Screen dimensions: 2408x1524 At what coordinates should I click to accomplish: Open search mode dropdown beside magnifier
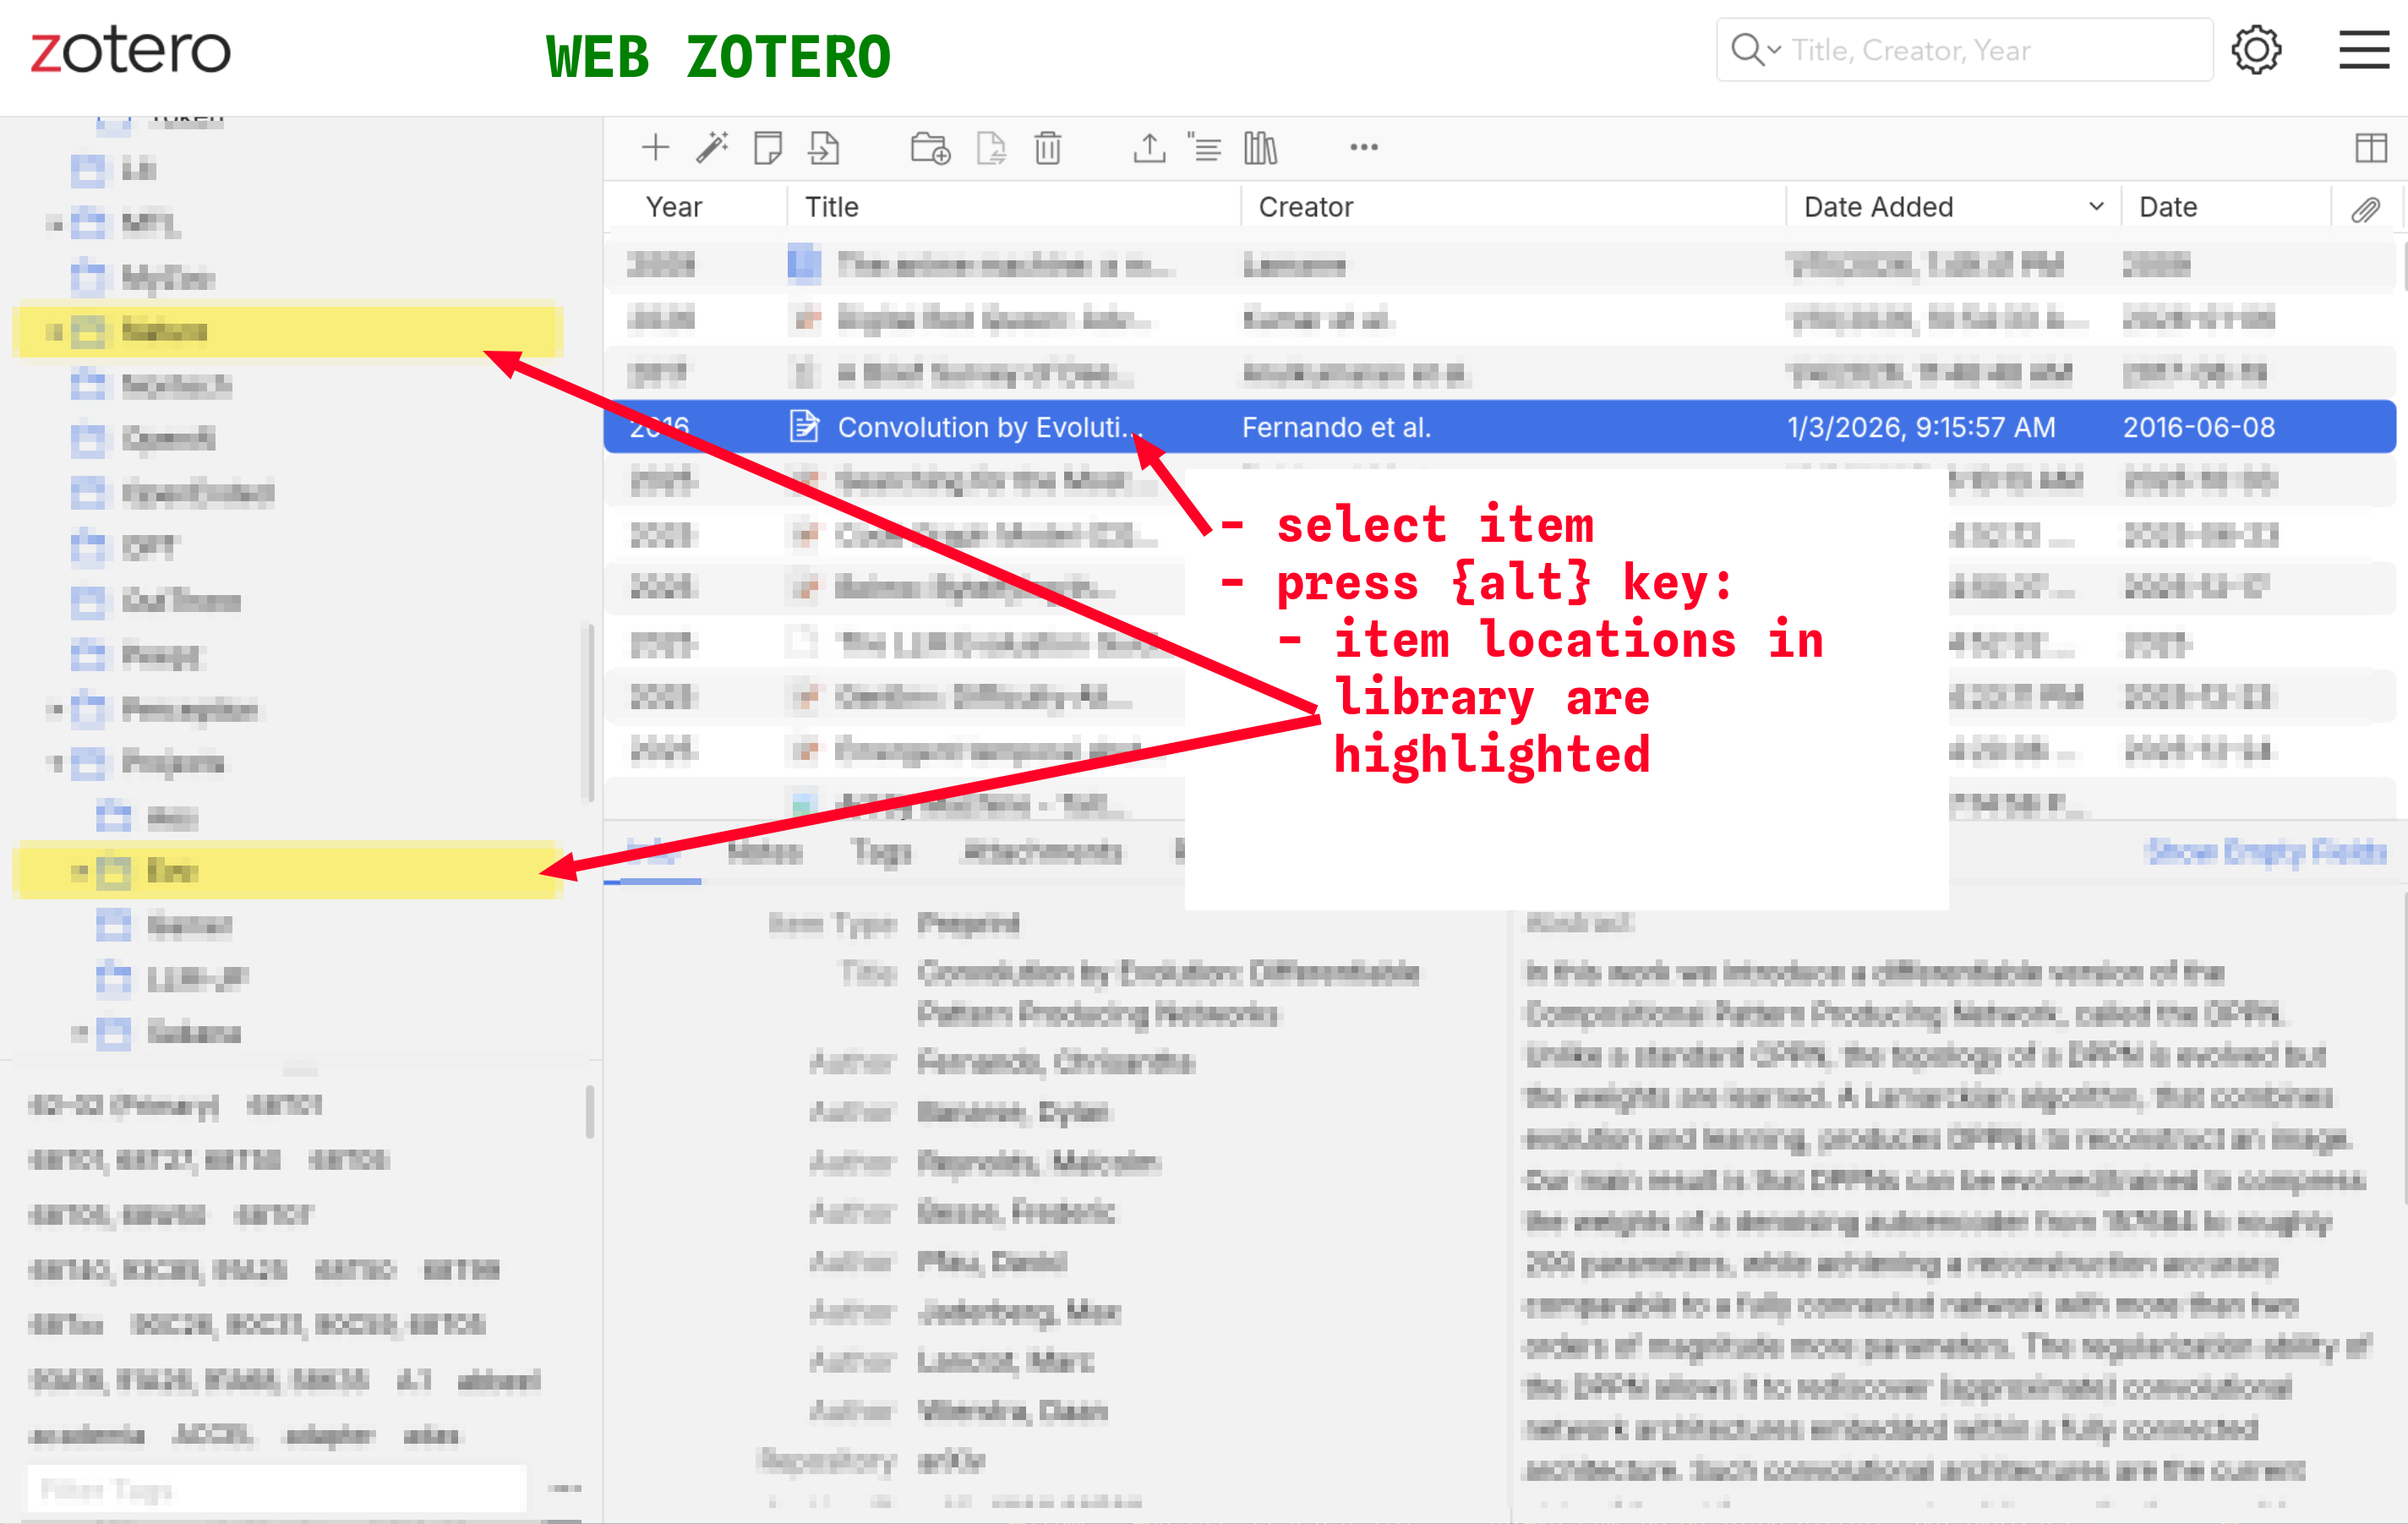pos(1774,49)
